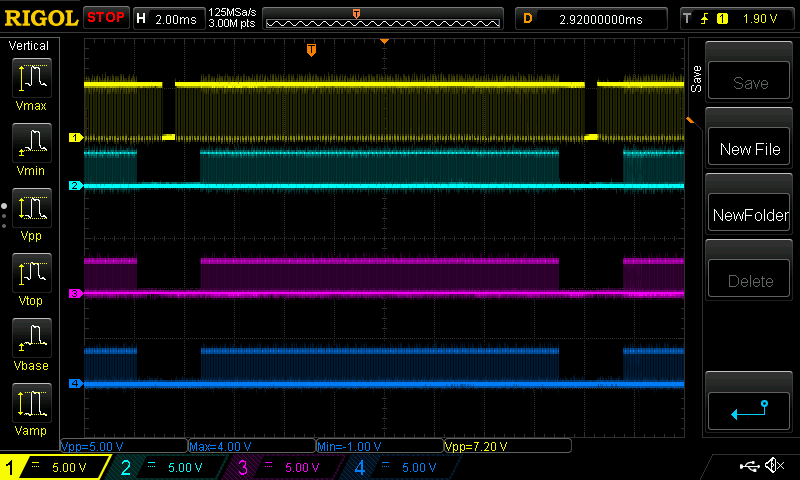
Task: Click the STOP run status indicator
Action: click(106, 17)
